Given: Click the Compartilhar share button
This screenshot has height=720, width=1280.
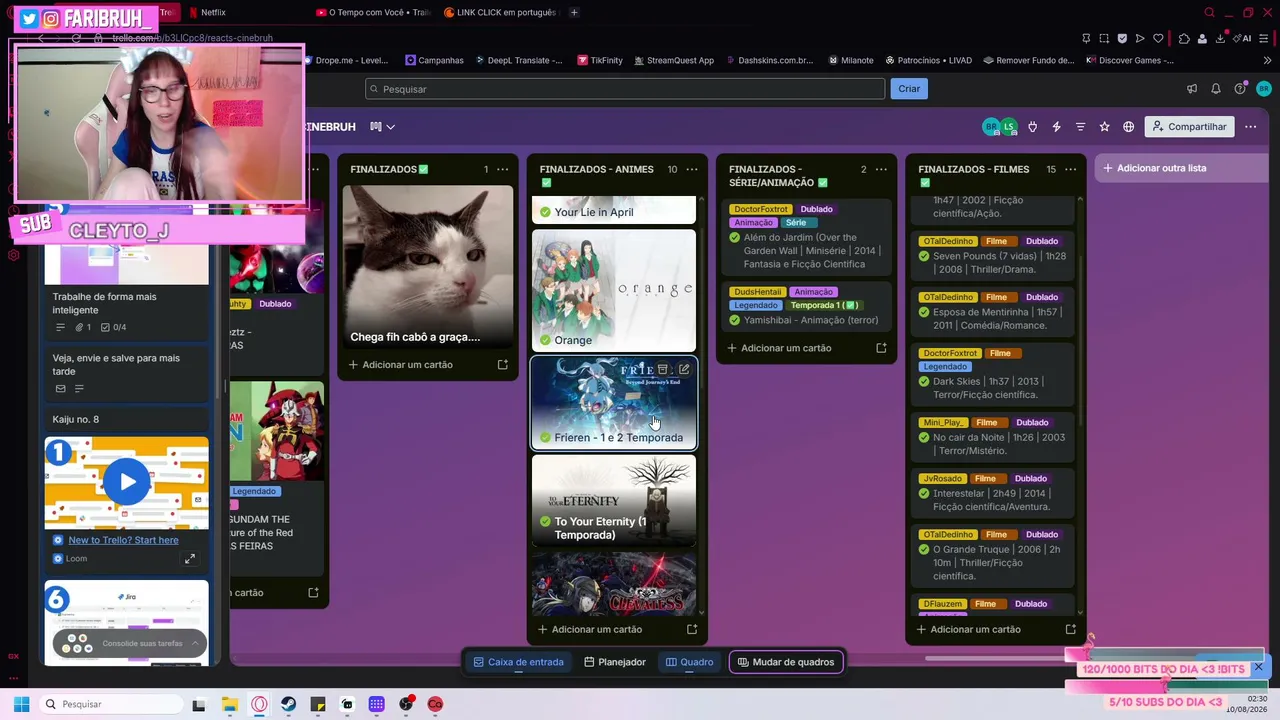Looking at the screenshot, I should coord(1189,127).
